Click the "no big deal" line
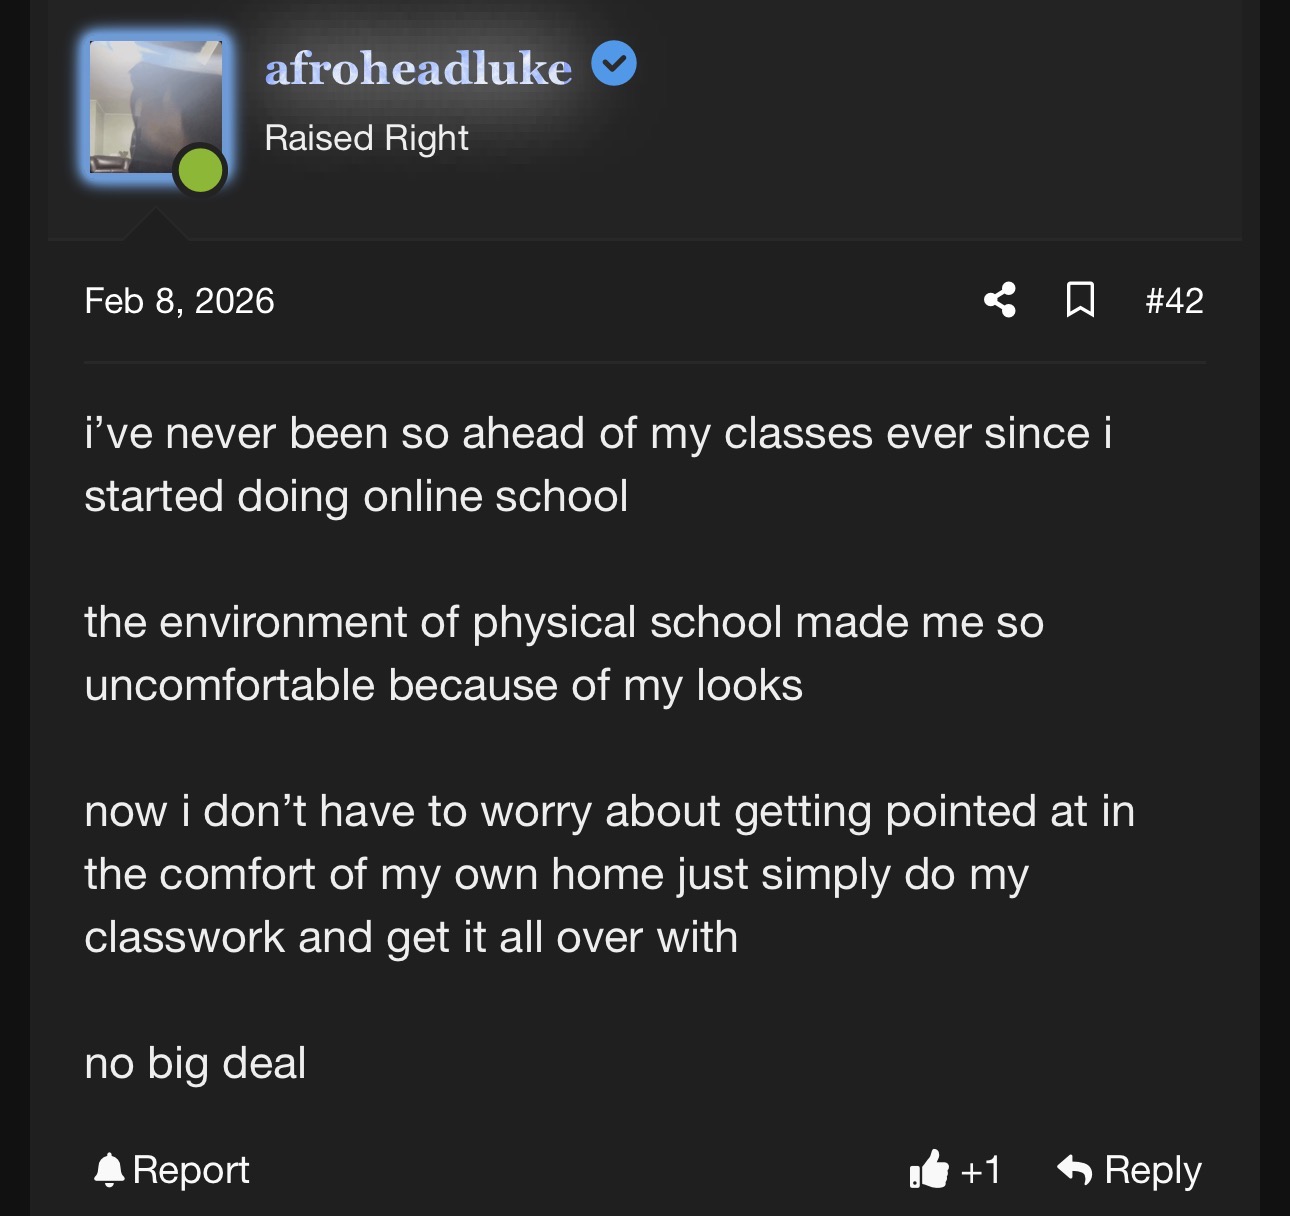The width and height of the screenshot is (1290, 1216). point(195,1064)
